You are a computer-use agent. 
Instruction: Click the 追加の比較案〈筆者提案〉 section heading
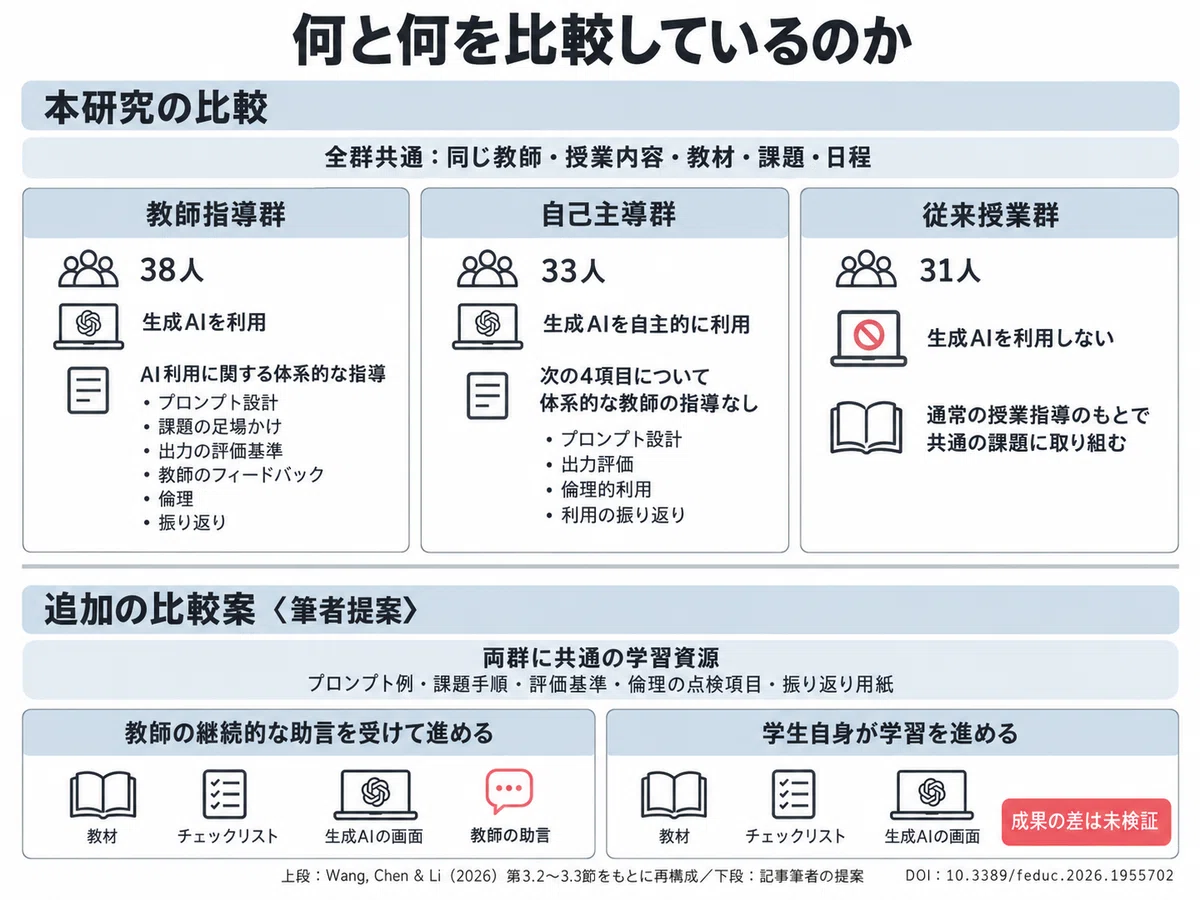230,612
